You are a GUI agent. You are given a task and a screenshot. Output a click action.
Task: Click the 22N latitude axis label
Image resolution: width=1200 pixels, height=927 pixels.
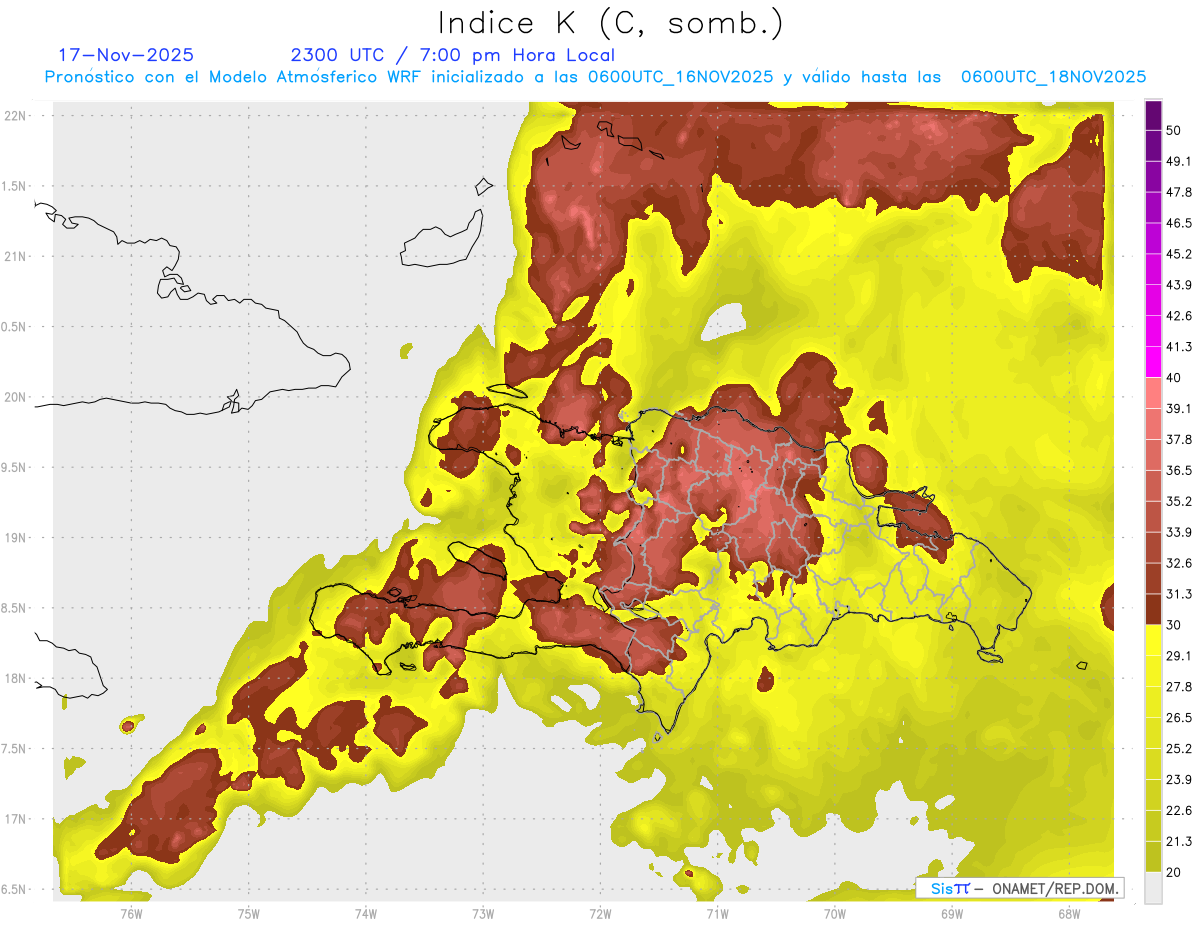tap(17, 115)
